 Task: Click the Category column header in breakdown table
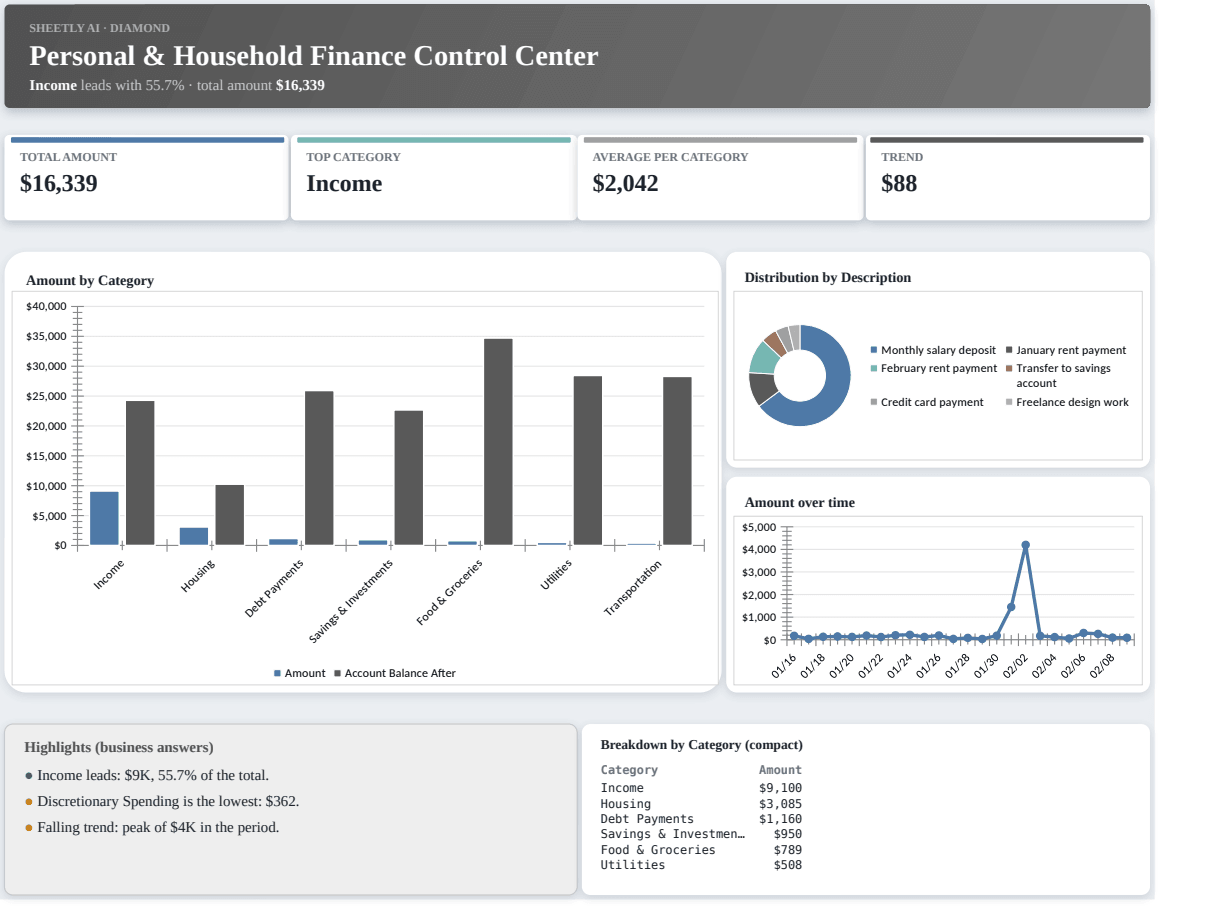629,770
